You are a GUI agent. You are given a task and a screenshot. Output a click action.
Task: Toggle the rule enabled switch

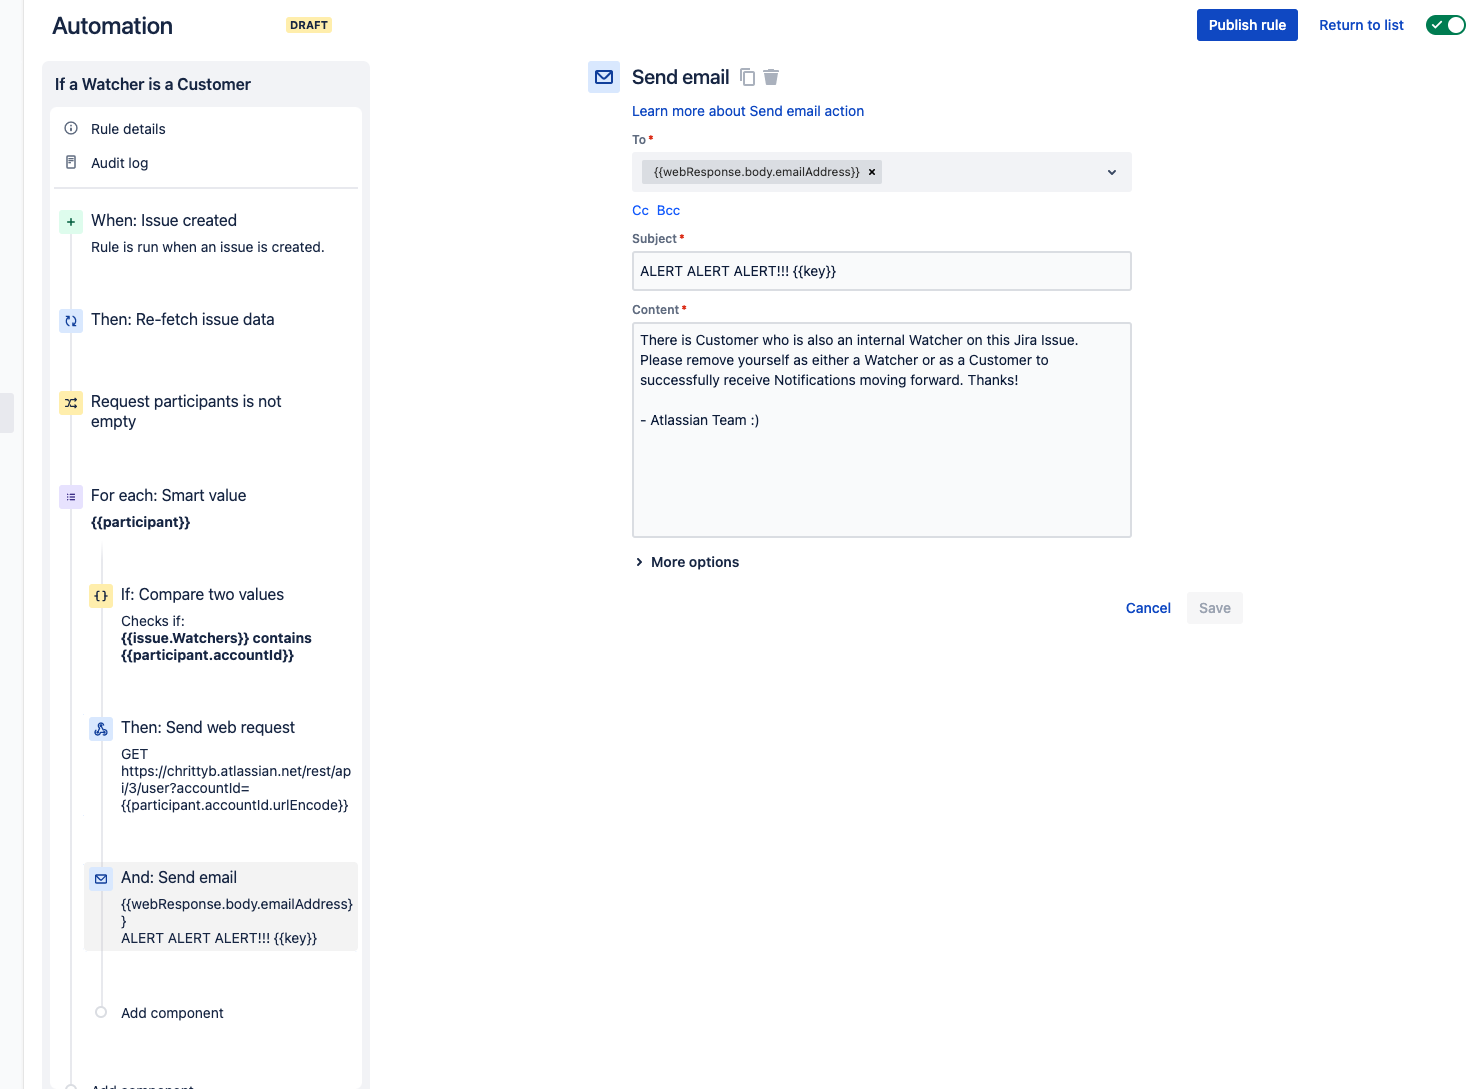pos(1445,25)
